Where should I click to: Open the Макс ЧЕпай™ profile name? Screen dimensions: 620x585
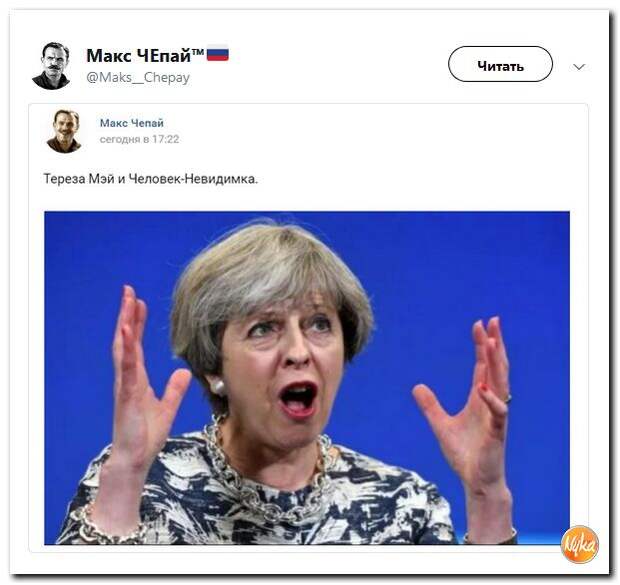(x=145, y=55)
